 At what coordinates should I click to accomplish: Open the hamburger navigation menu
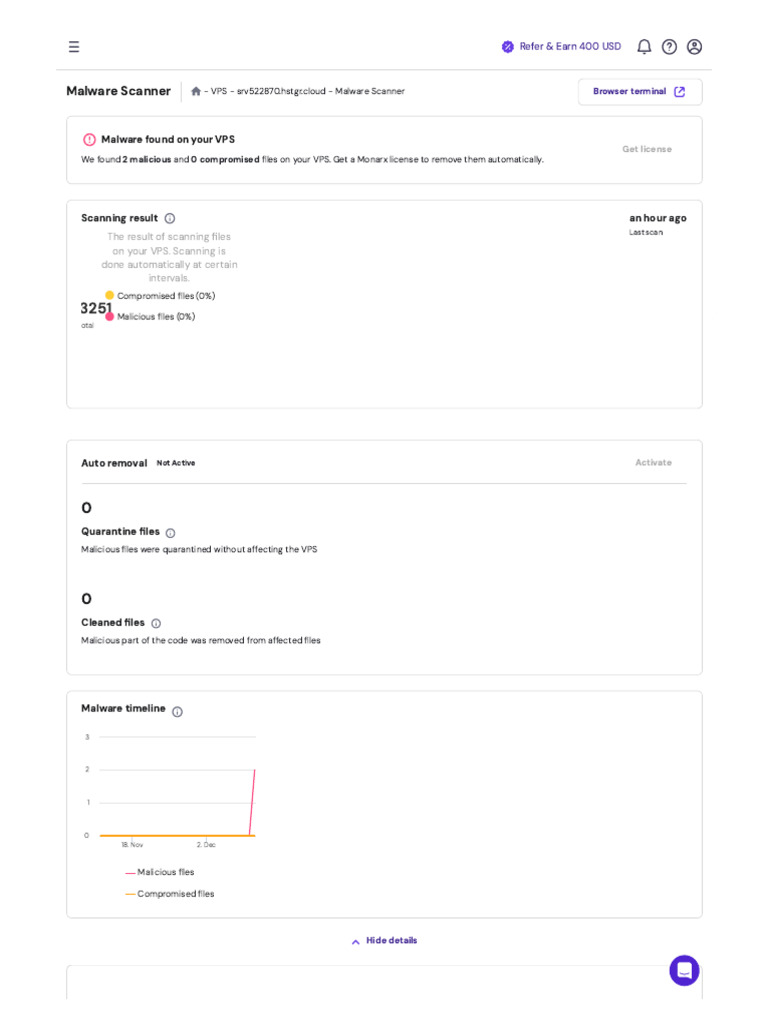[74, 47]
